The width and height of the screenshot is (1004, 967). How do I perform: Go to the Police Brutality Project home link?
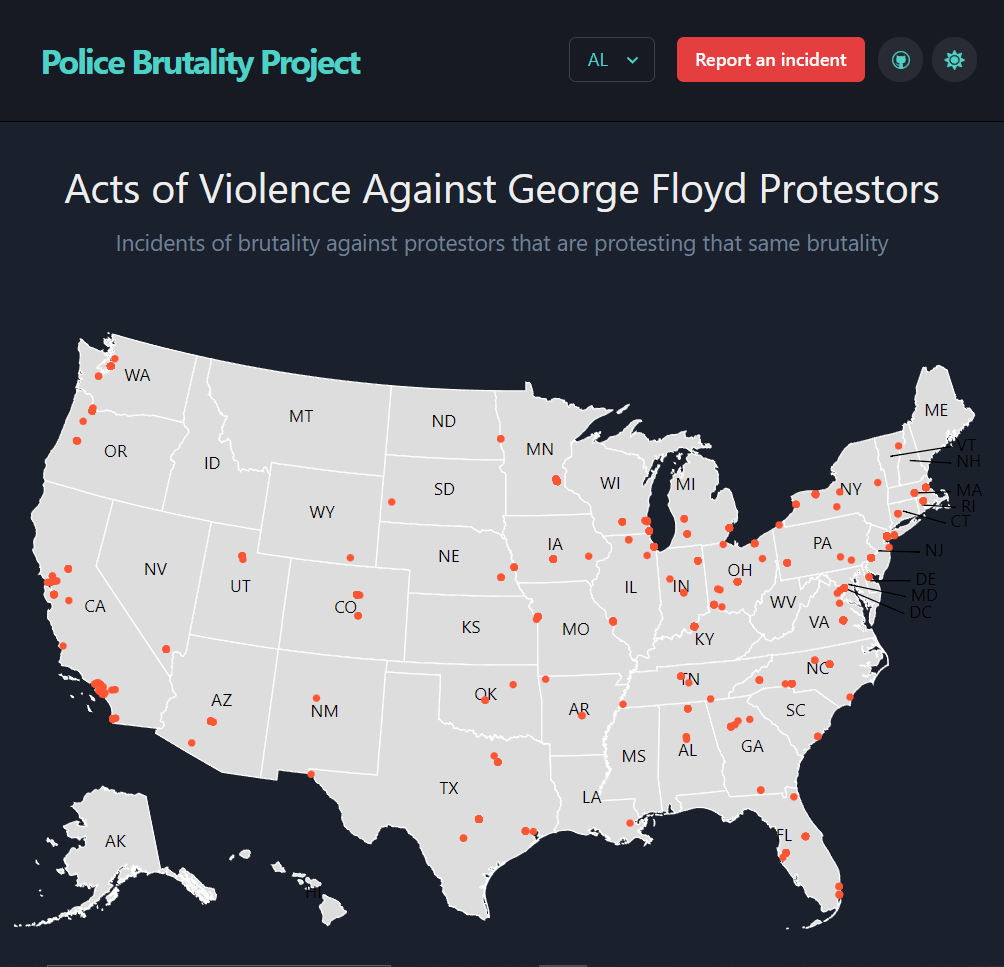point(201,63)
